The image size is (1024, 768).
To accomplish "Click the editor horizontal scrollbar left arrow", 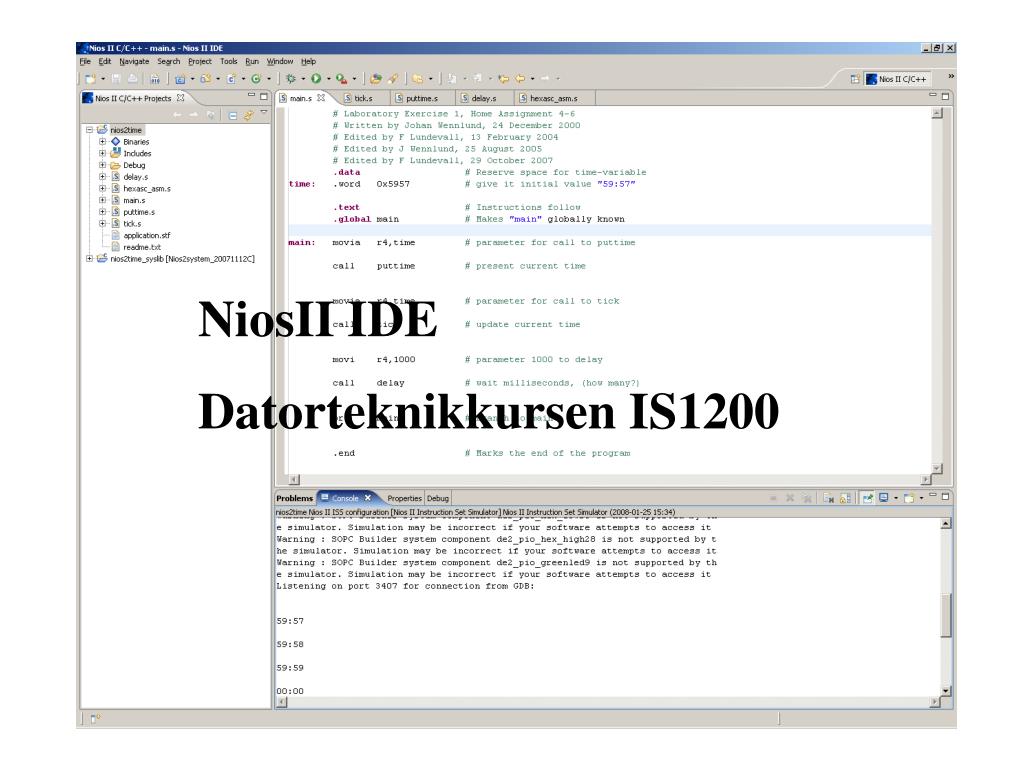I will click(x=294, y=479).
